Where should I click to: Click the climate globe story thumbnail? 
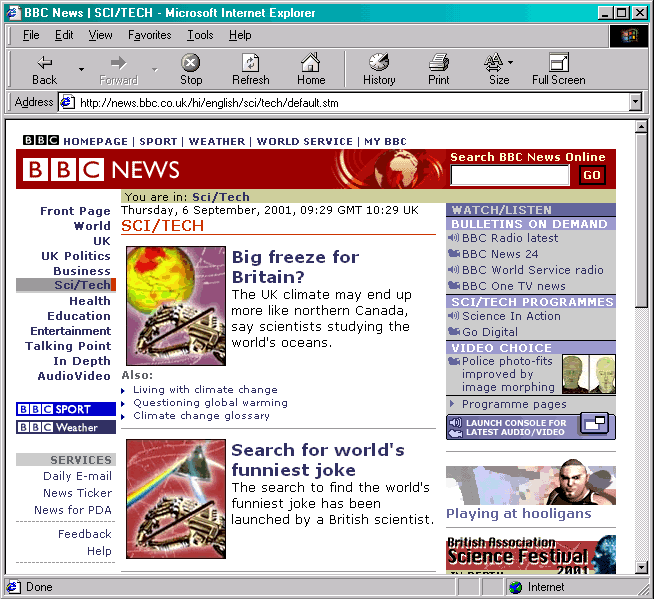coord(176,306)
